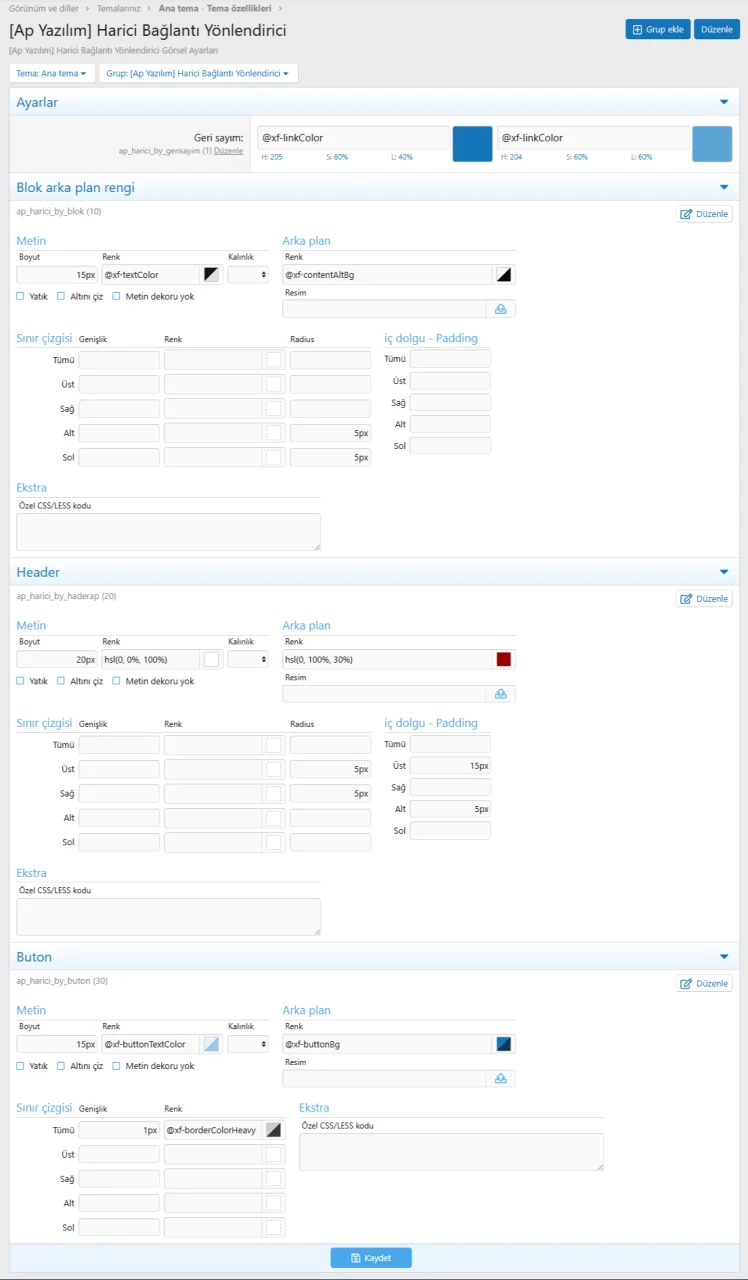
Task: Click the Grup ekle button
Action: click(x=657, y=30)
